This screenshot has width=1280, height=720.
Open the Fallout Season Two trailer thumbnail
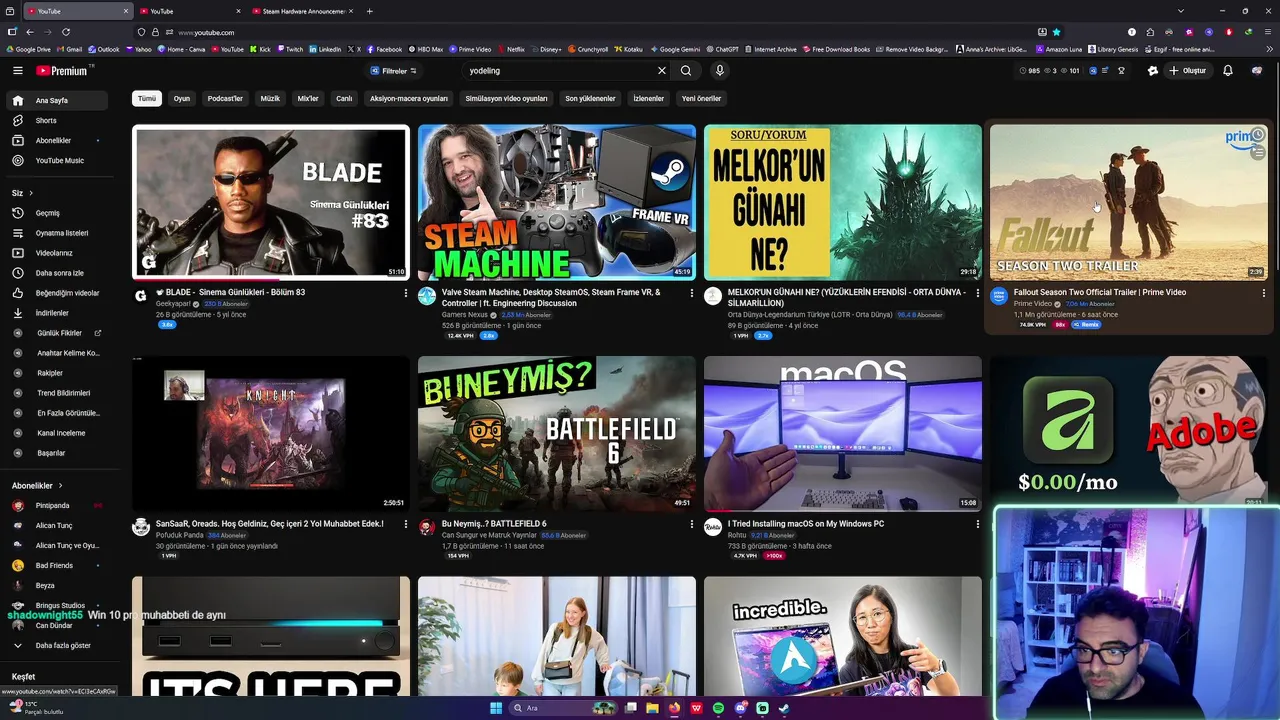(1128, 202)
